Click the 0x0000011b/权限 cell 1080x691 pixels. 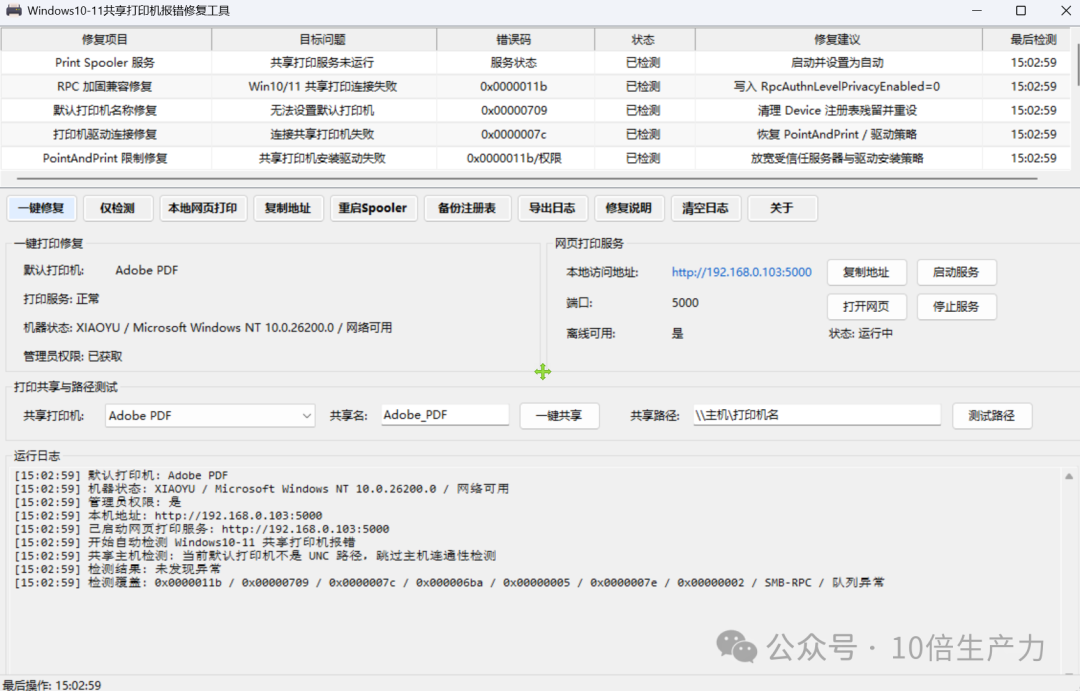click(514, 158)
